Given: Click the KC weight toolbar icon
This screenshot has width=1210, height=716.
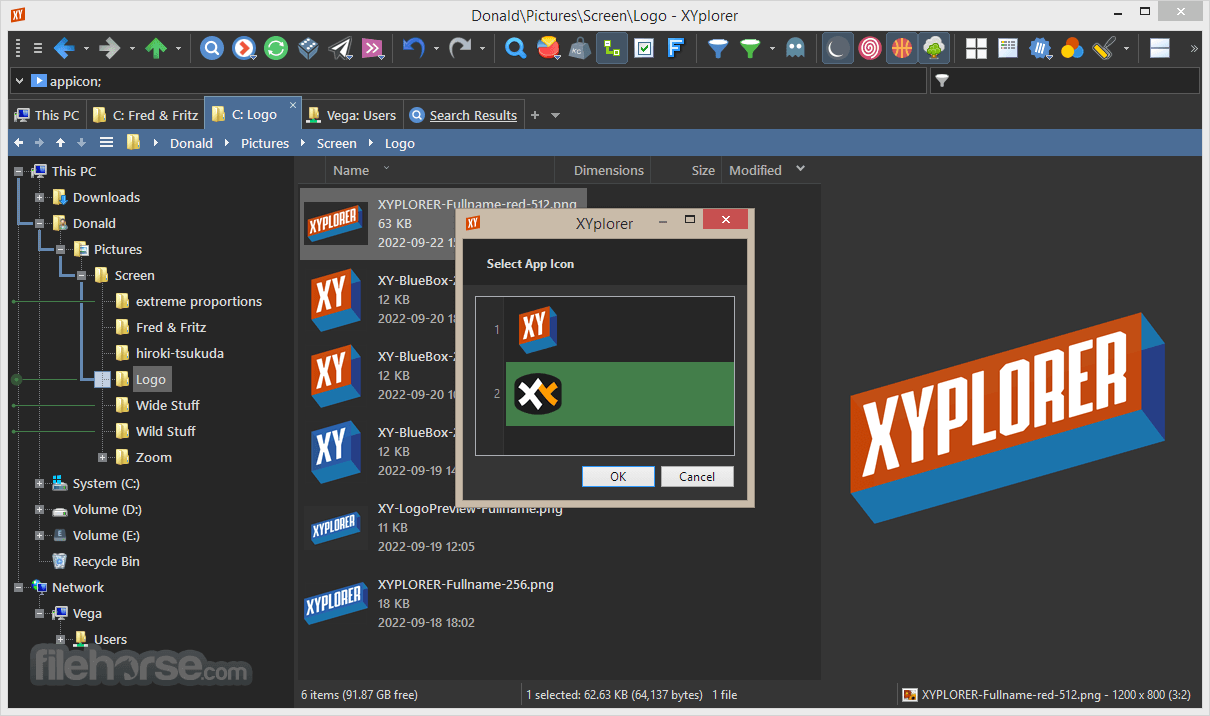Looking at the screenshot, I should click(580, 47).
